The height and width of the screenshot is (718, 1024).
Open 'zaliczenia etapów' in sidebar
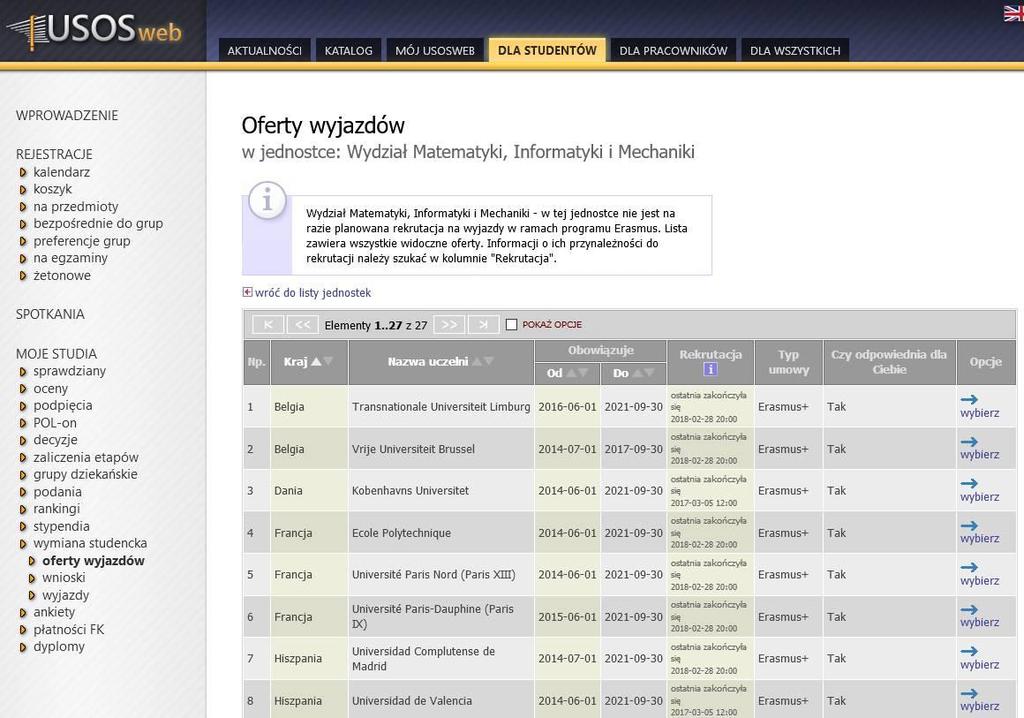pos(86,457)
